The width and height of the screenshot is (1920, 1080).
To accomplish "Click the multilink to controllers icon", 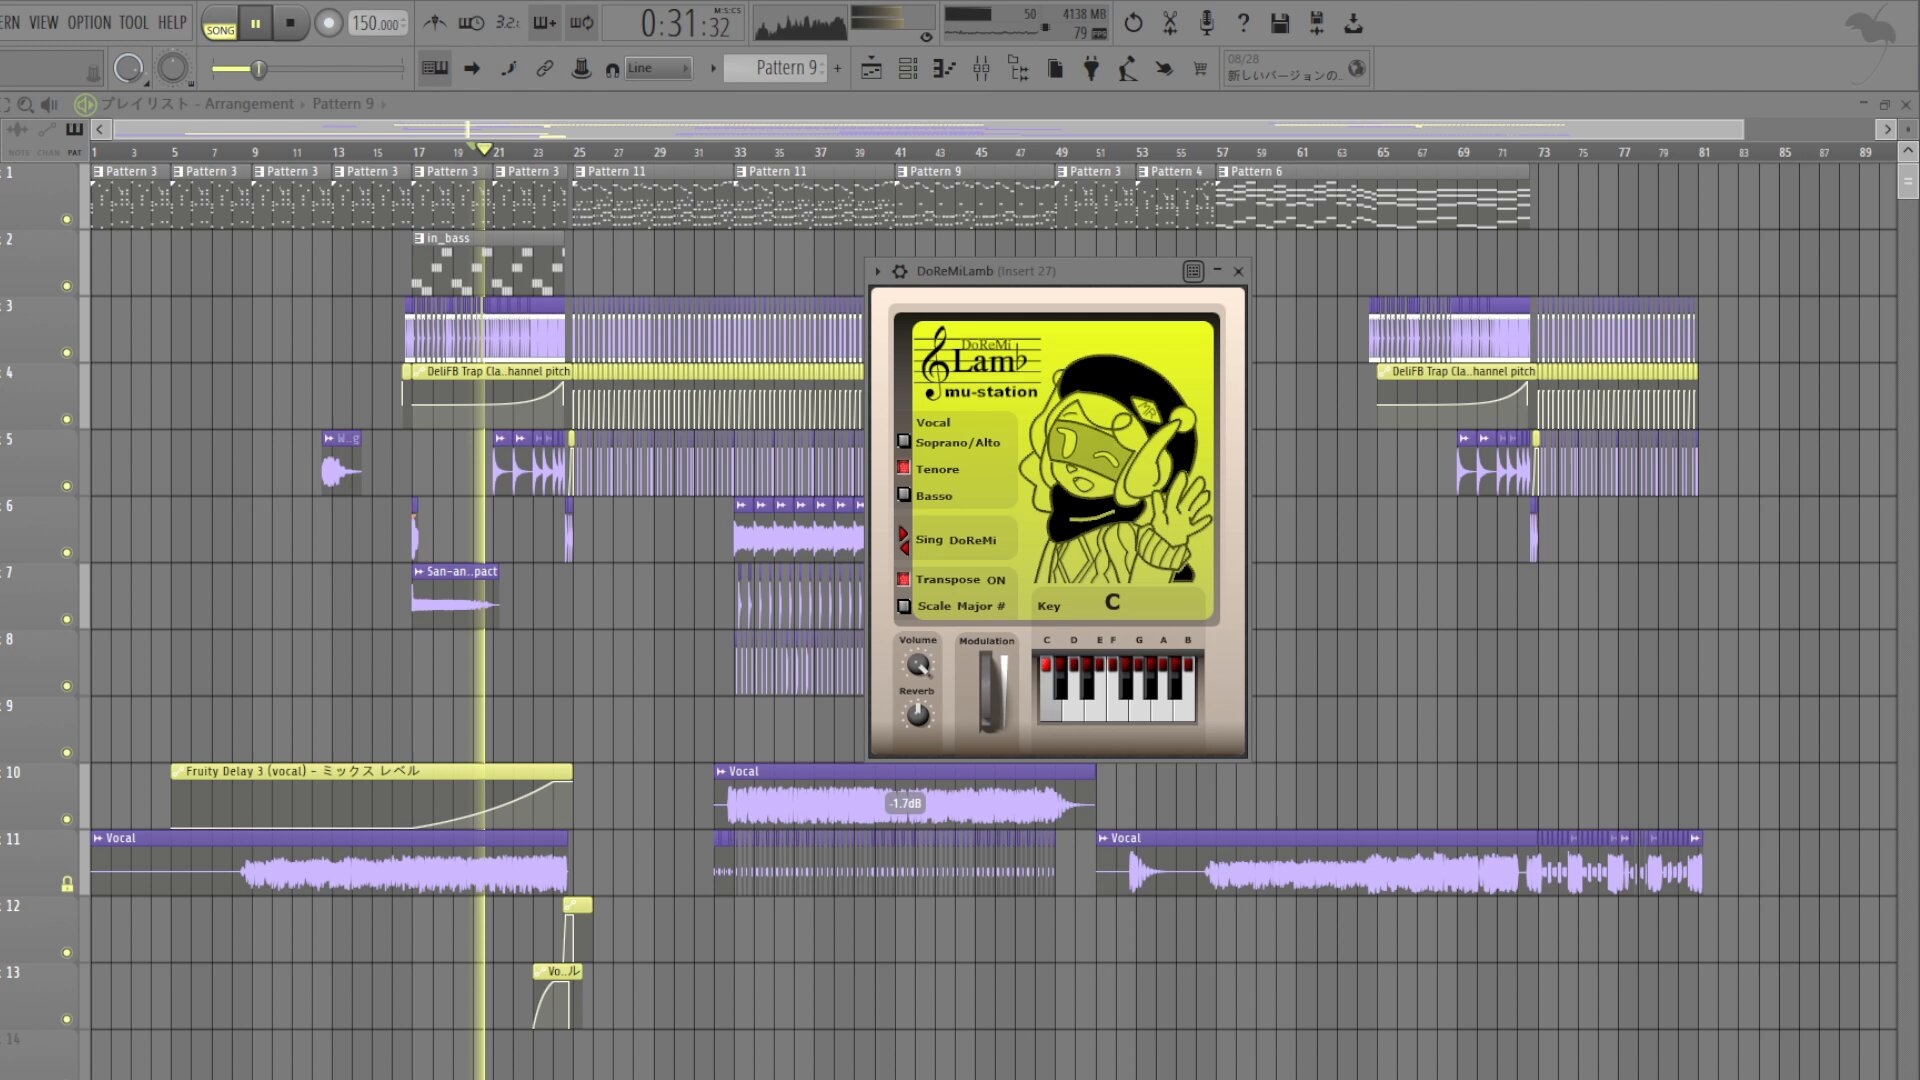I will click(x=581, y=68).
